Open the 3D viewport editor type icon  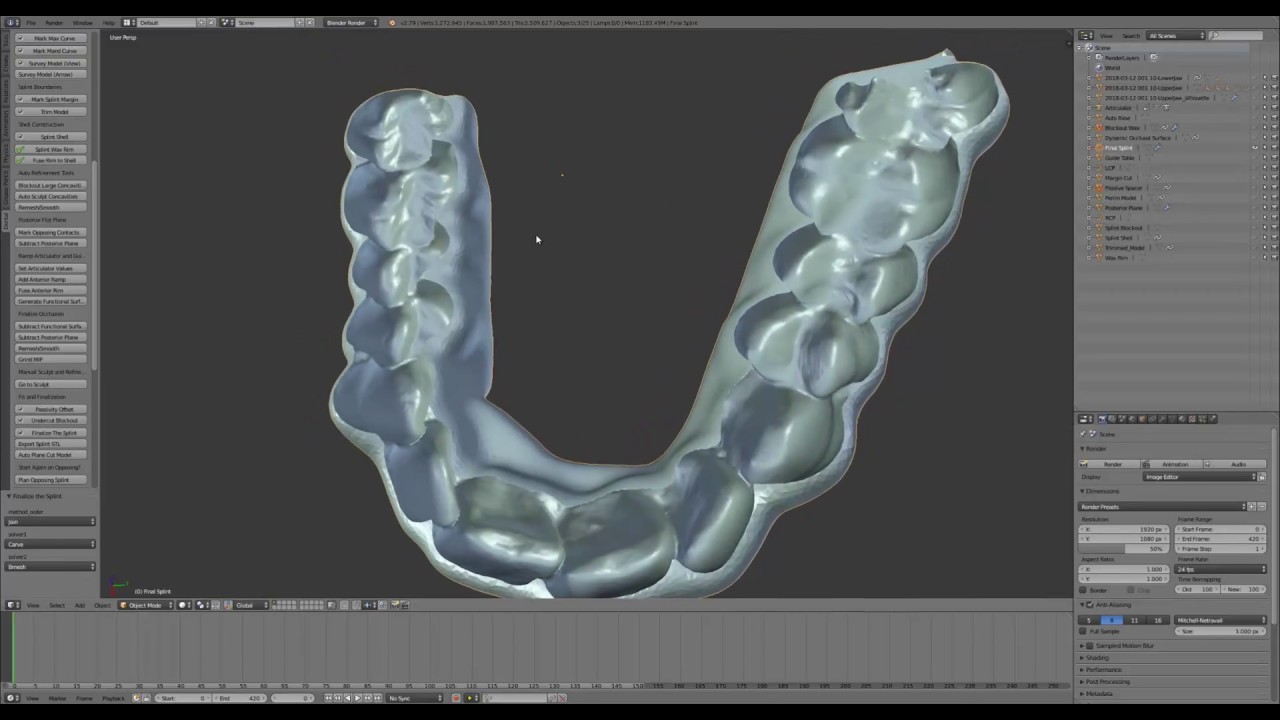click(x=11, y=605)
